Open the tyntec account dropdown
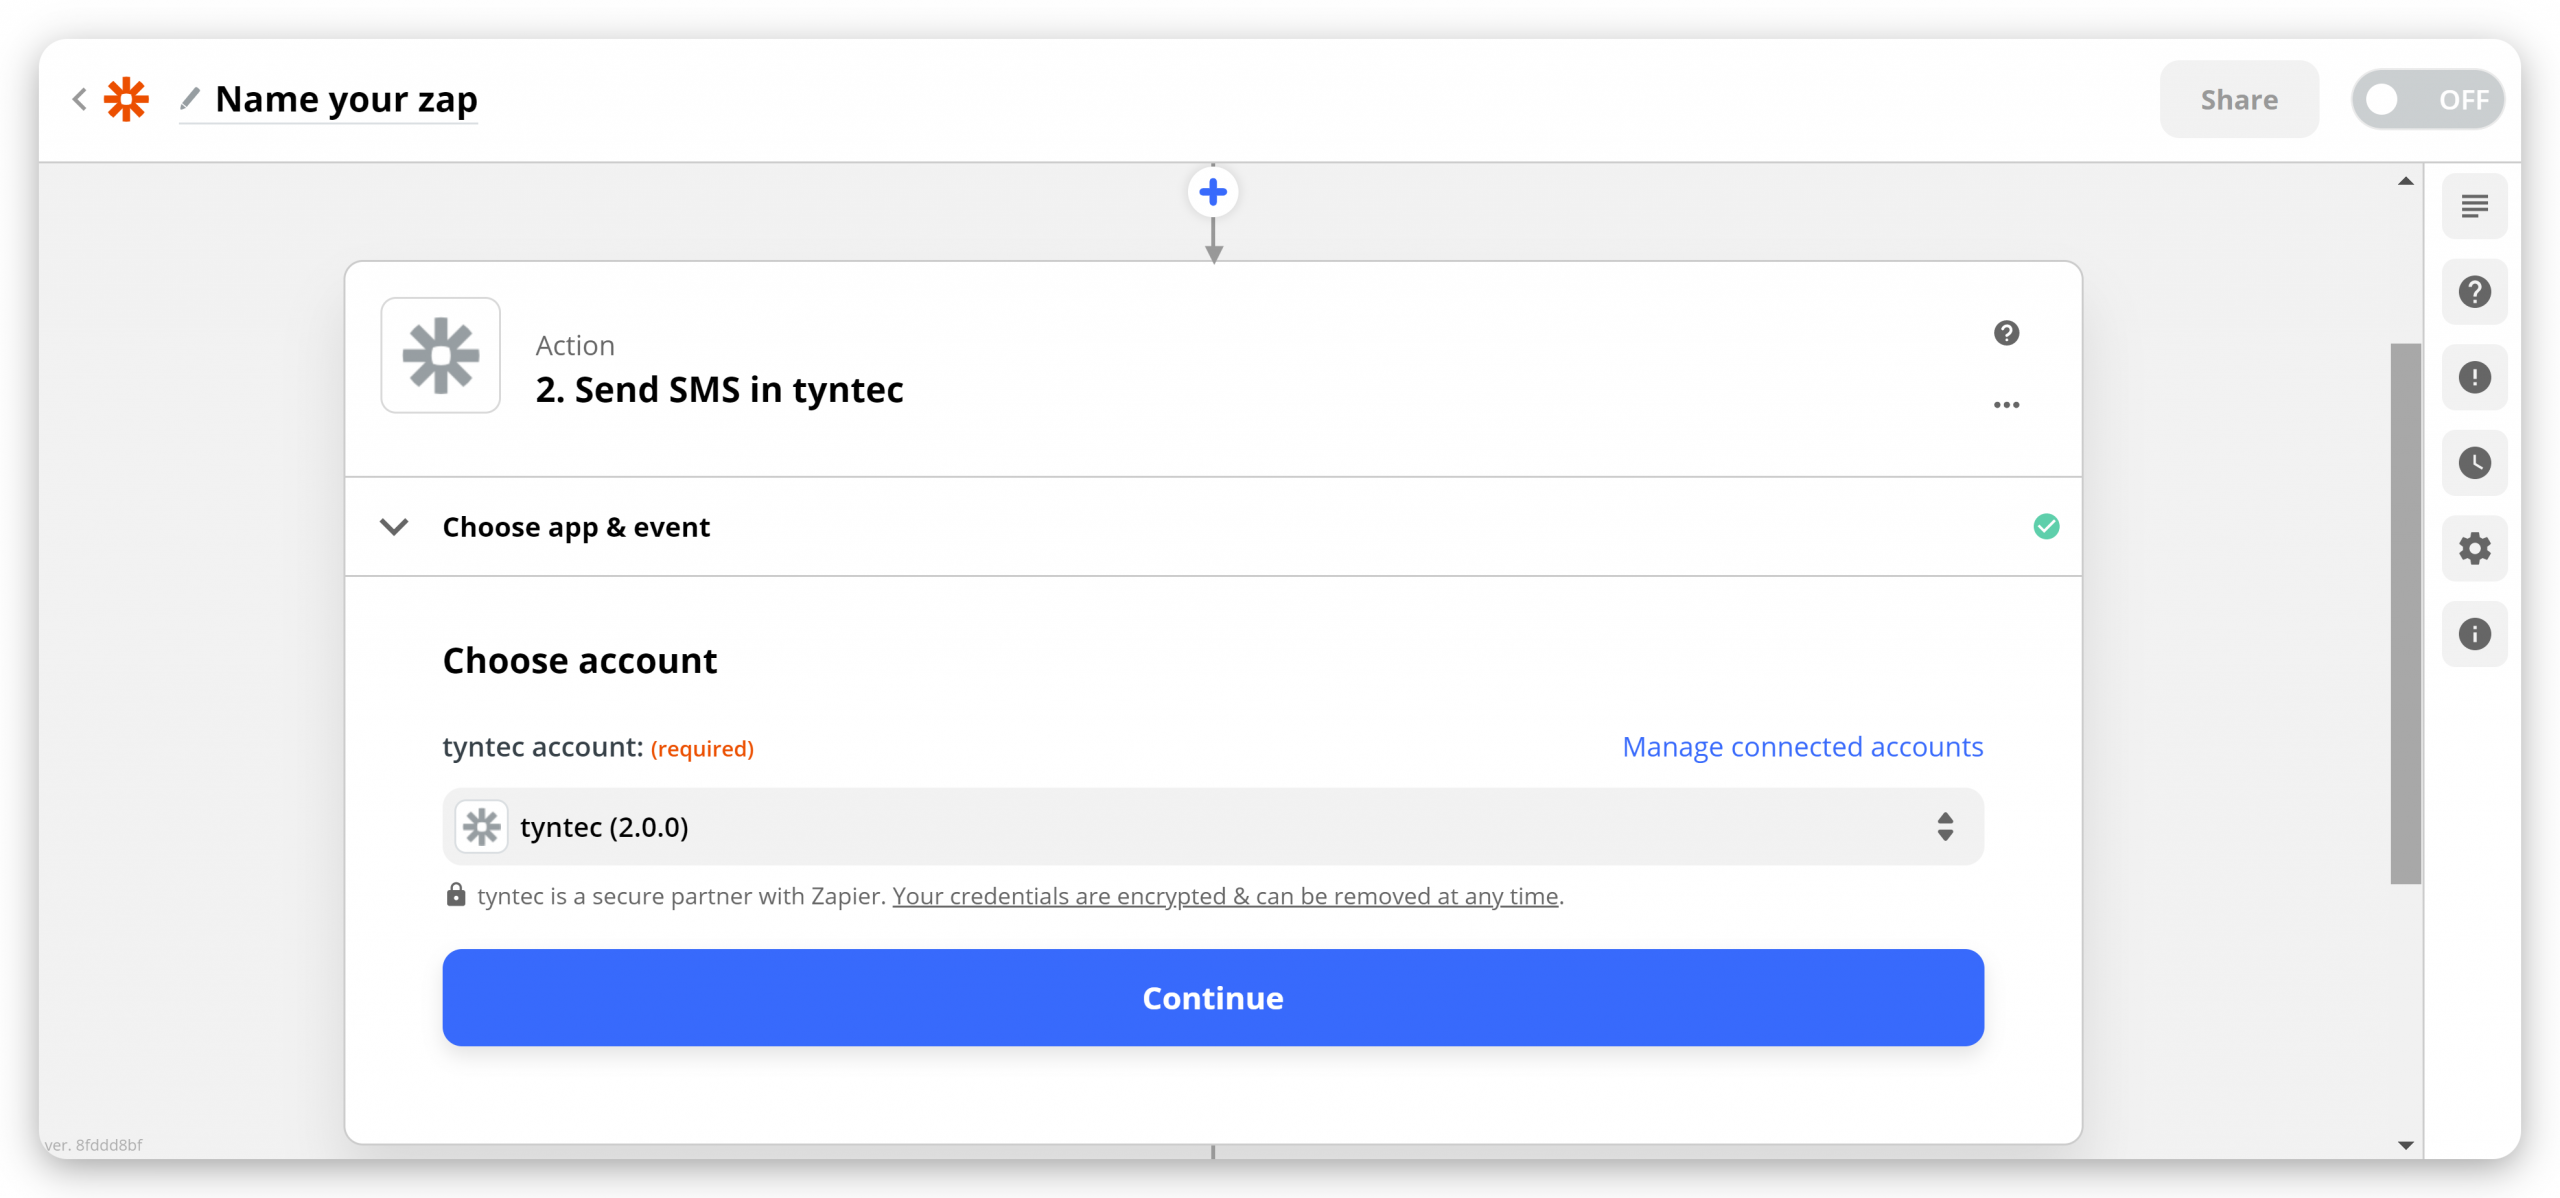 1213,827
